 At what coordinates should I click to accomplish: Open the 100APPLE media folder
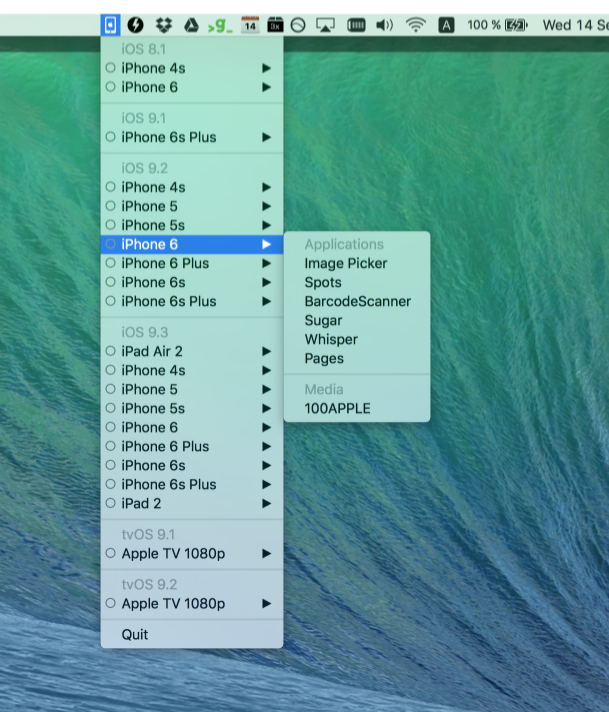(357, 408)
